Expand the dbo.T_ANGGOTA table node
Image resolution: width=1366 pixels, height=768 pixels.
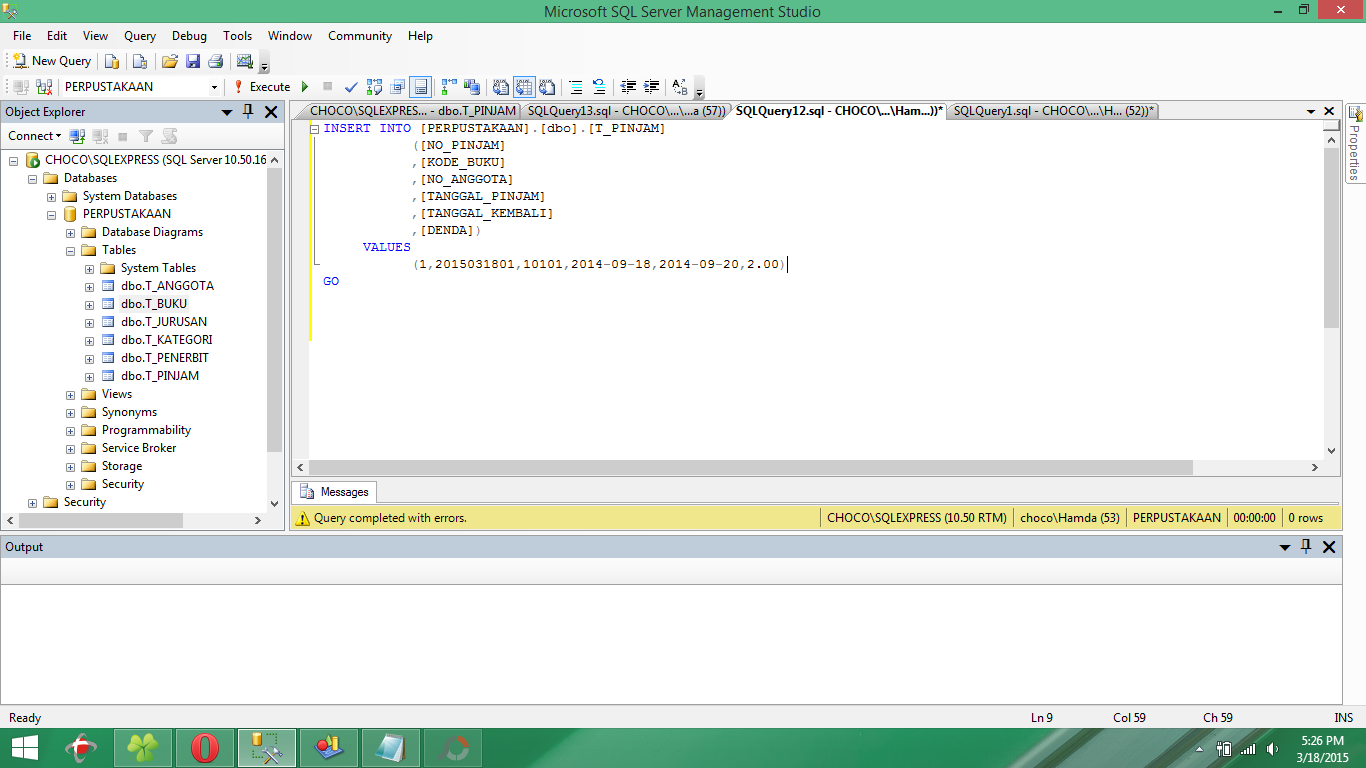click(89, 286)
